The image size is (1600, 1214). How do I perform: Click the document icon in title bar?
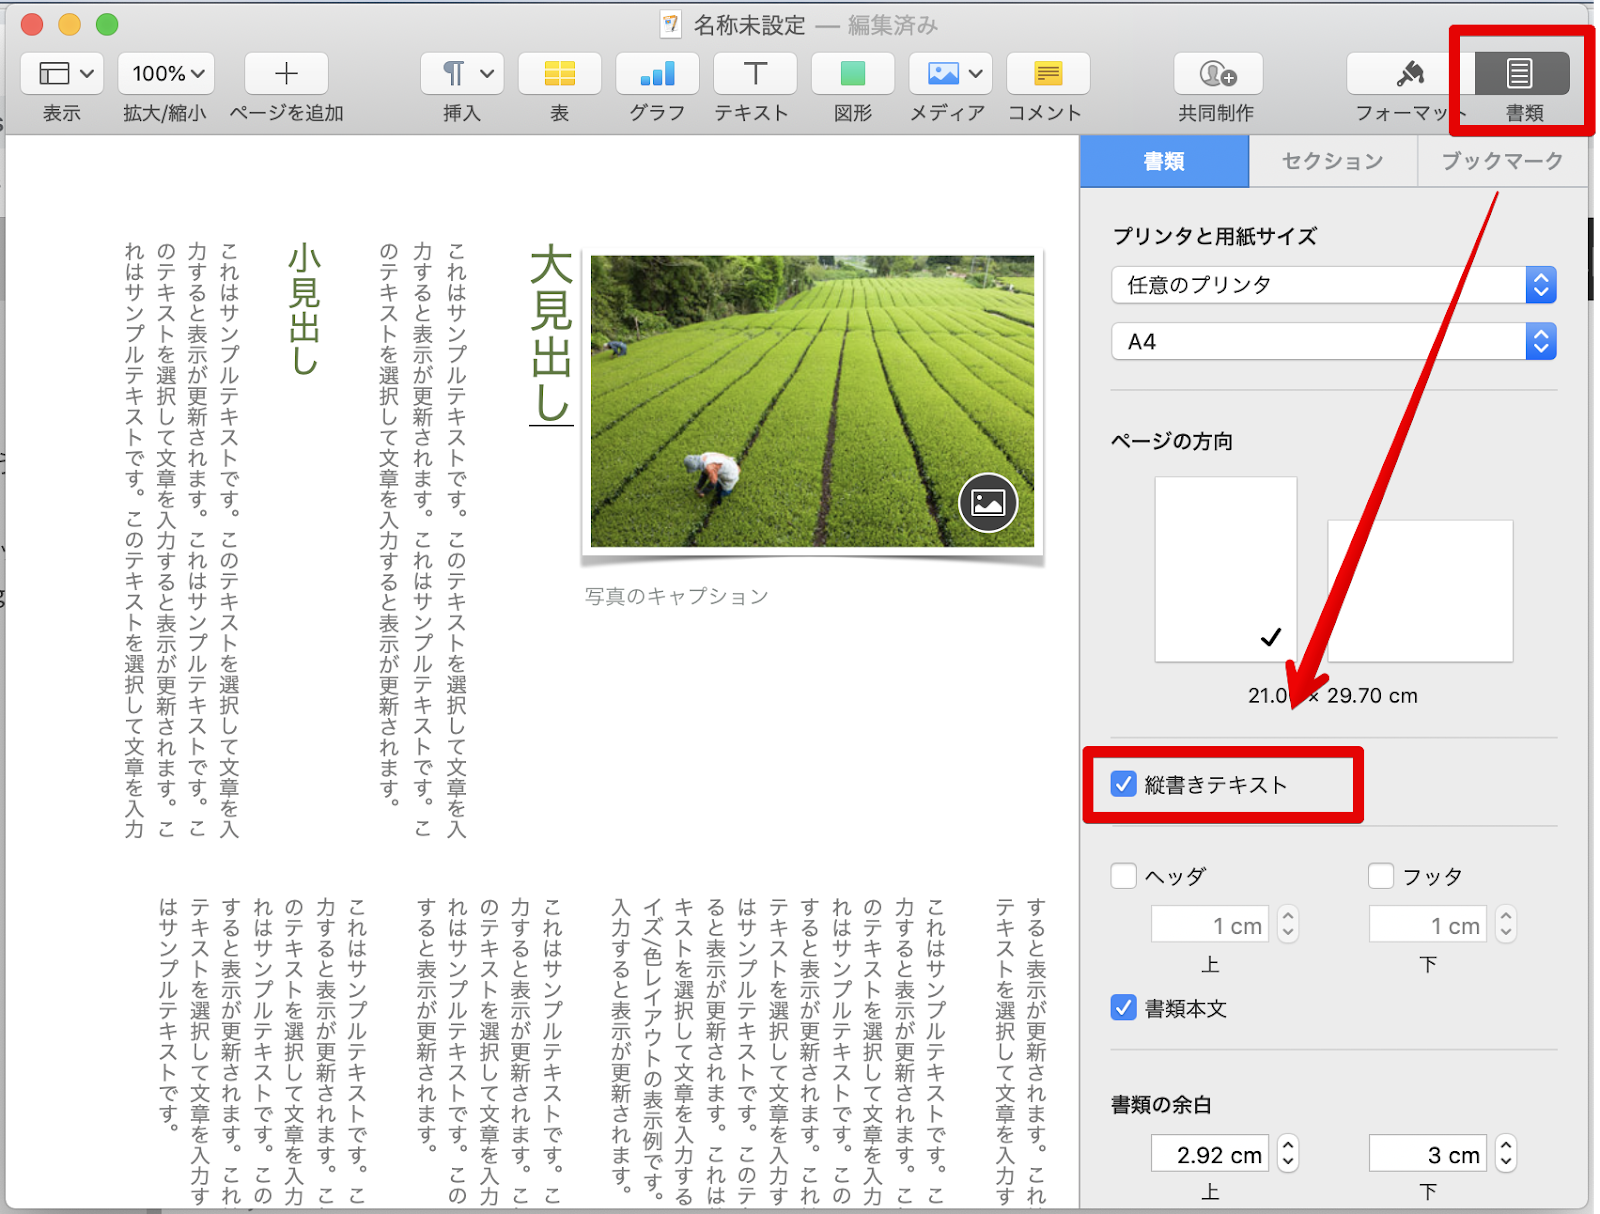tap(671, 24)
